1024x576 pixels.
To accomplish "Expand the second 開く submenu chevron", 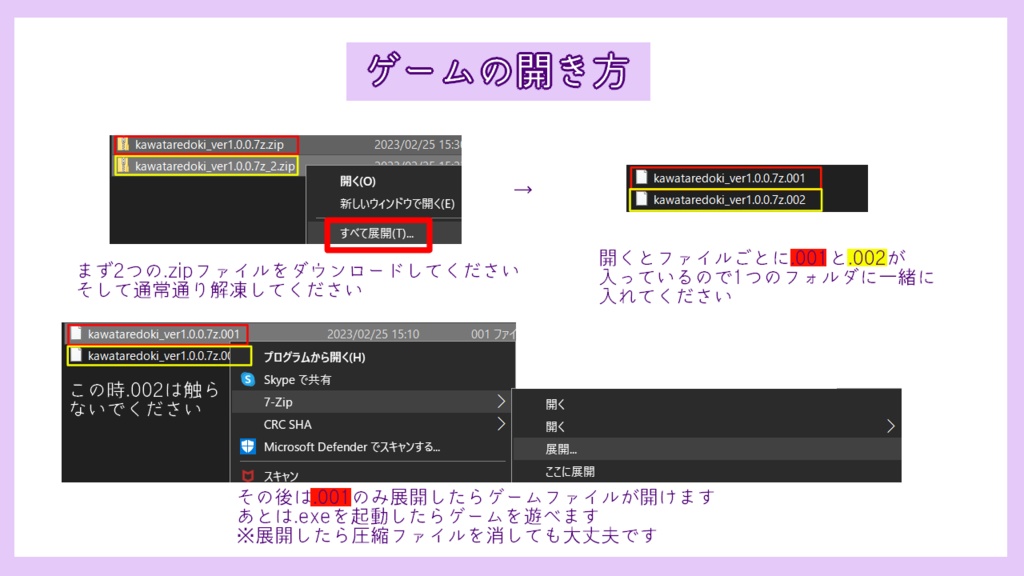I will [889, 425].
